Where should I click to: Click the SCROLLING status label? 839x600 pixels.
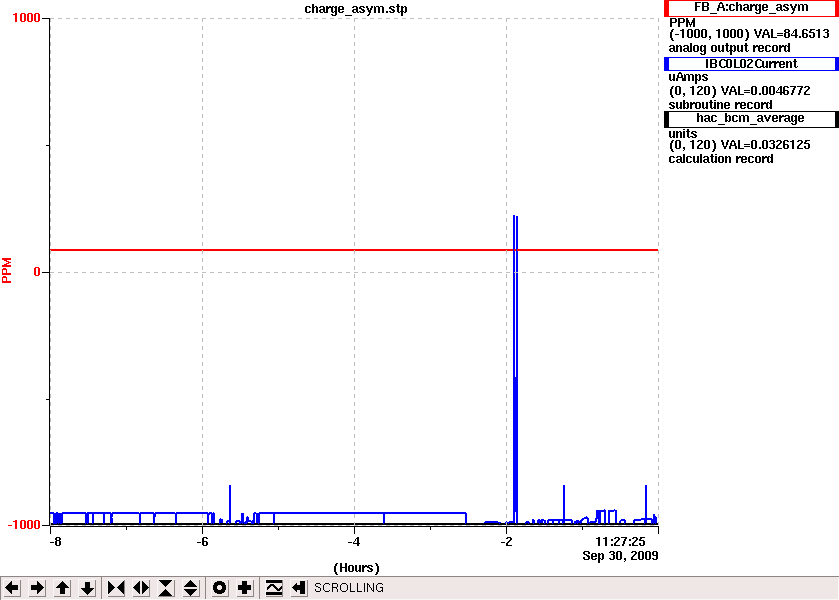pos(349,588)
